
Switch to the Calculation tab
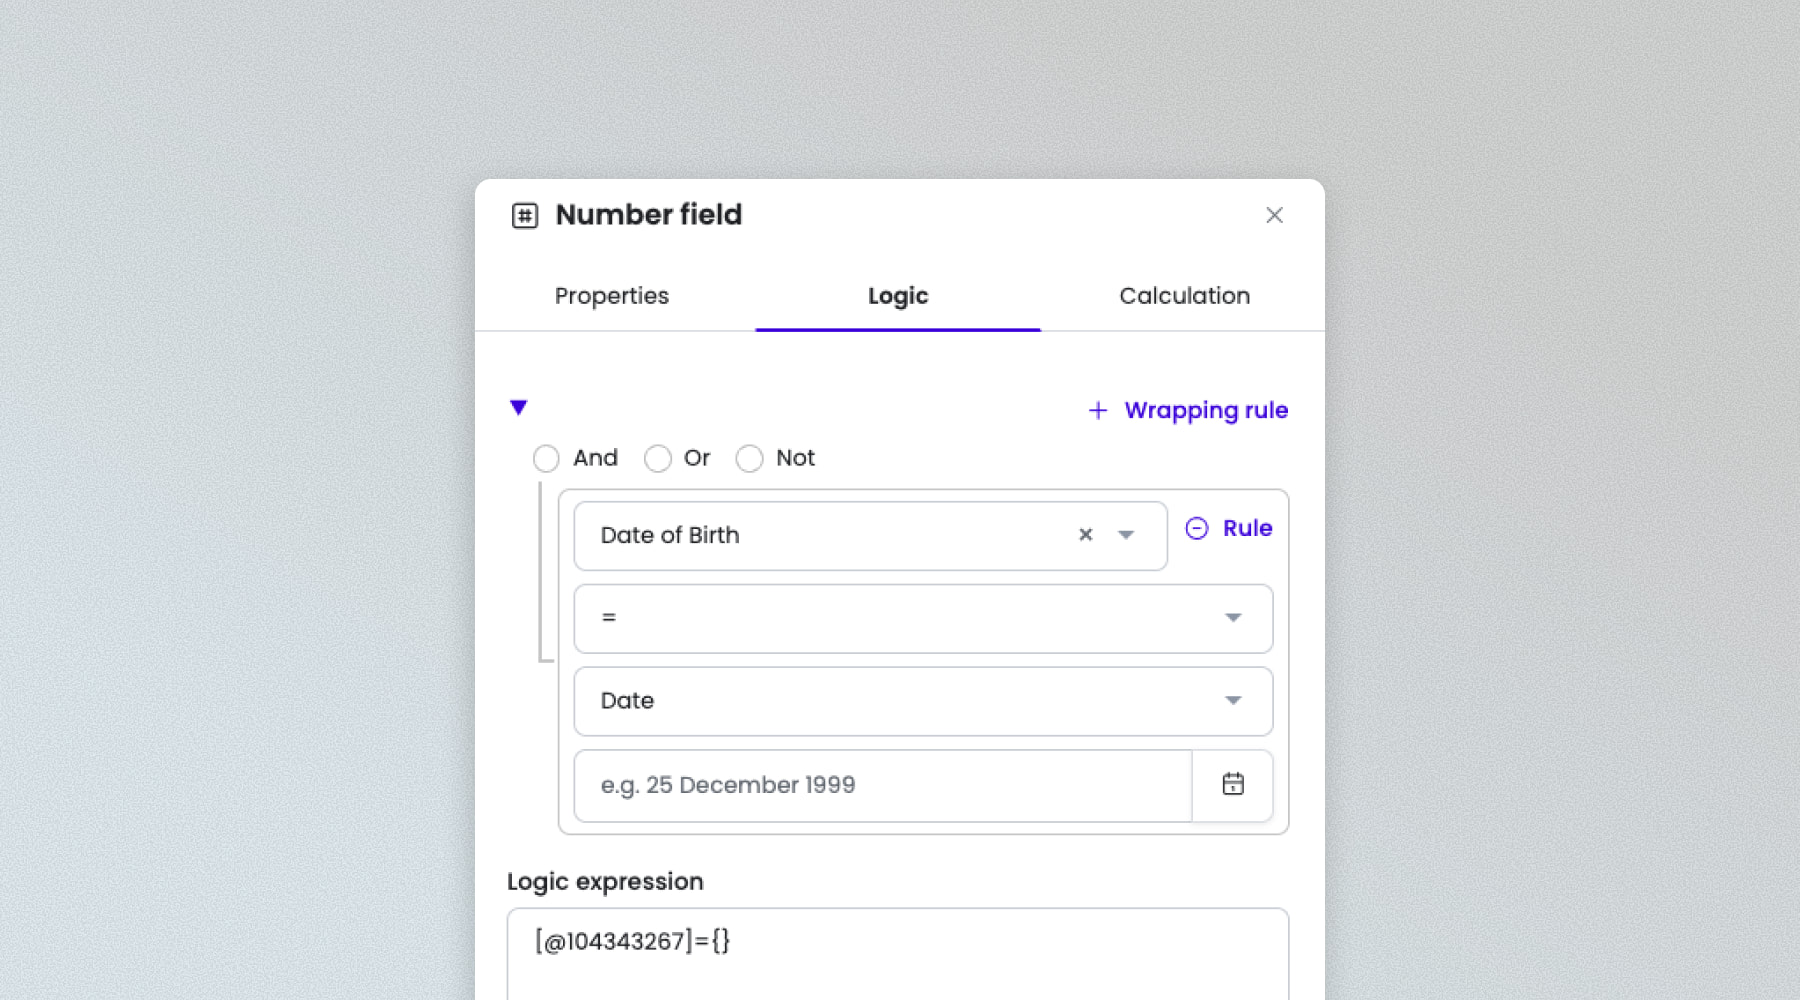(1184, 296)
